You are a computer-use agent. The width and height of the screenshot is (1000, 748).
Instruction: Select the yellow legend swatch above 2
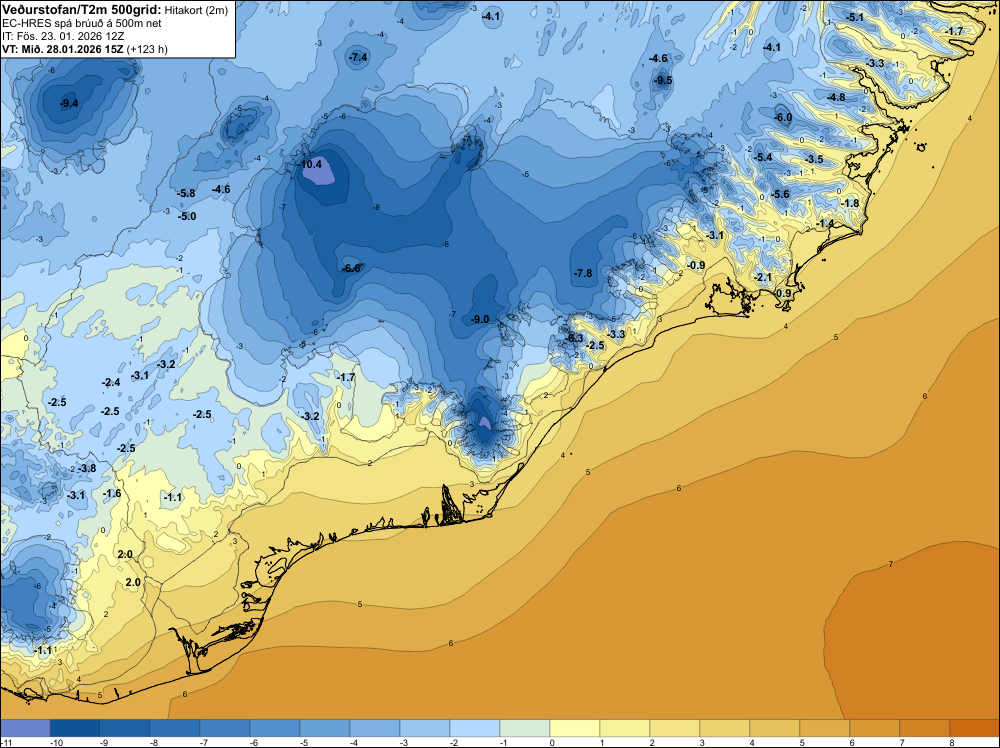[x=675, y=728]
